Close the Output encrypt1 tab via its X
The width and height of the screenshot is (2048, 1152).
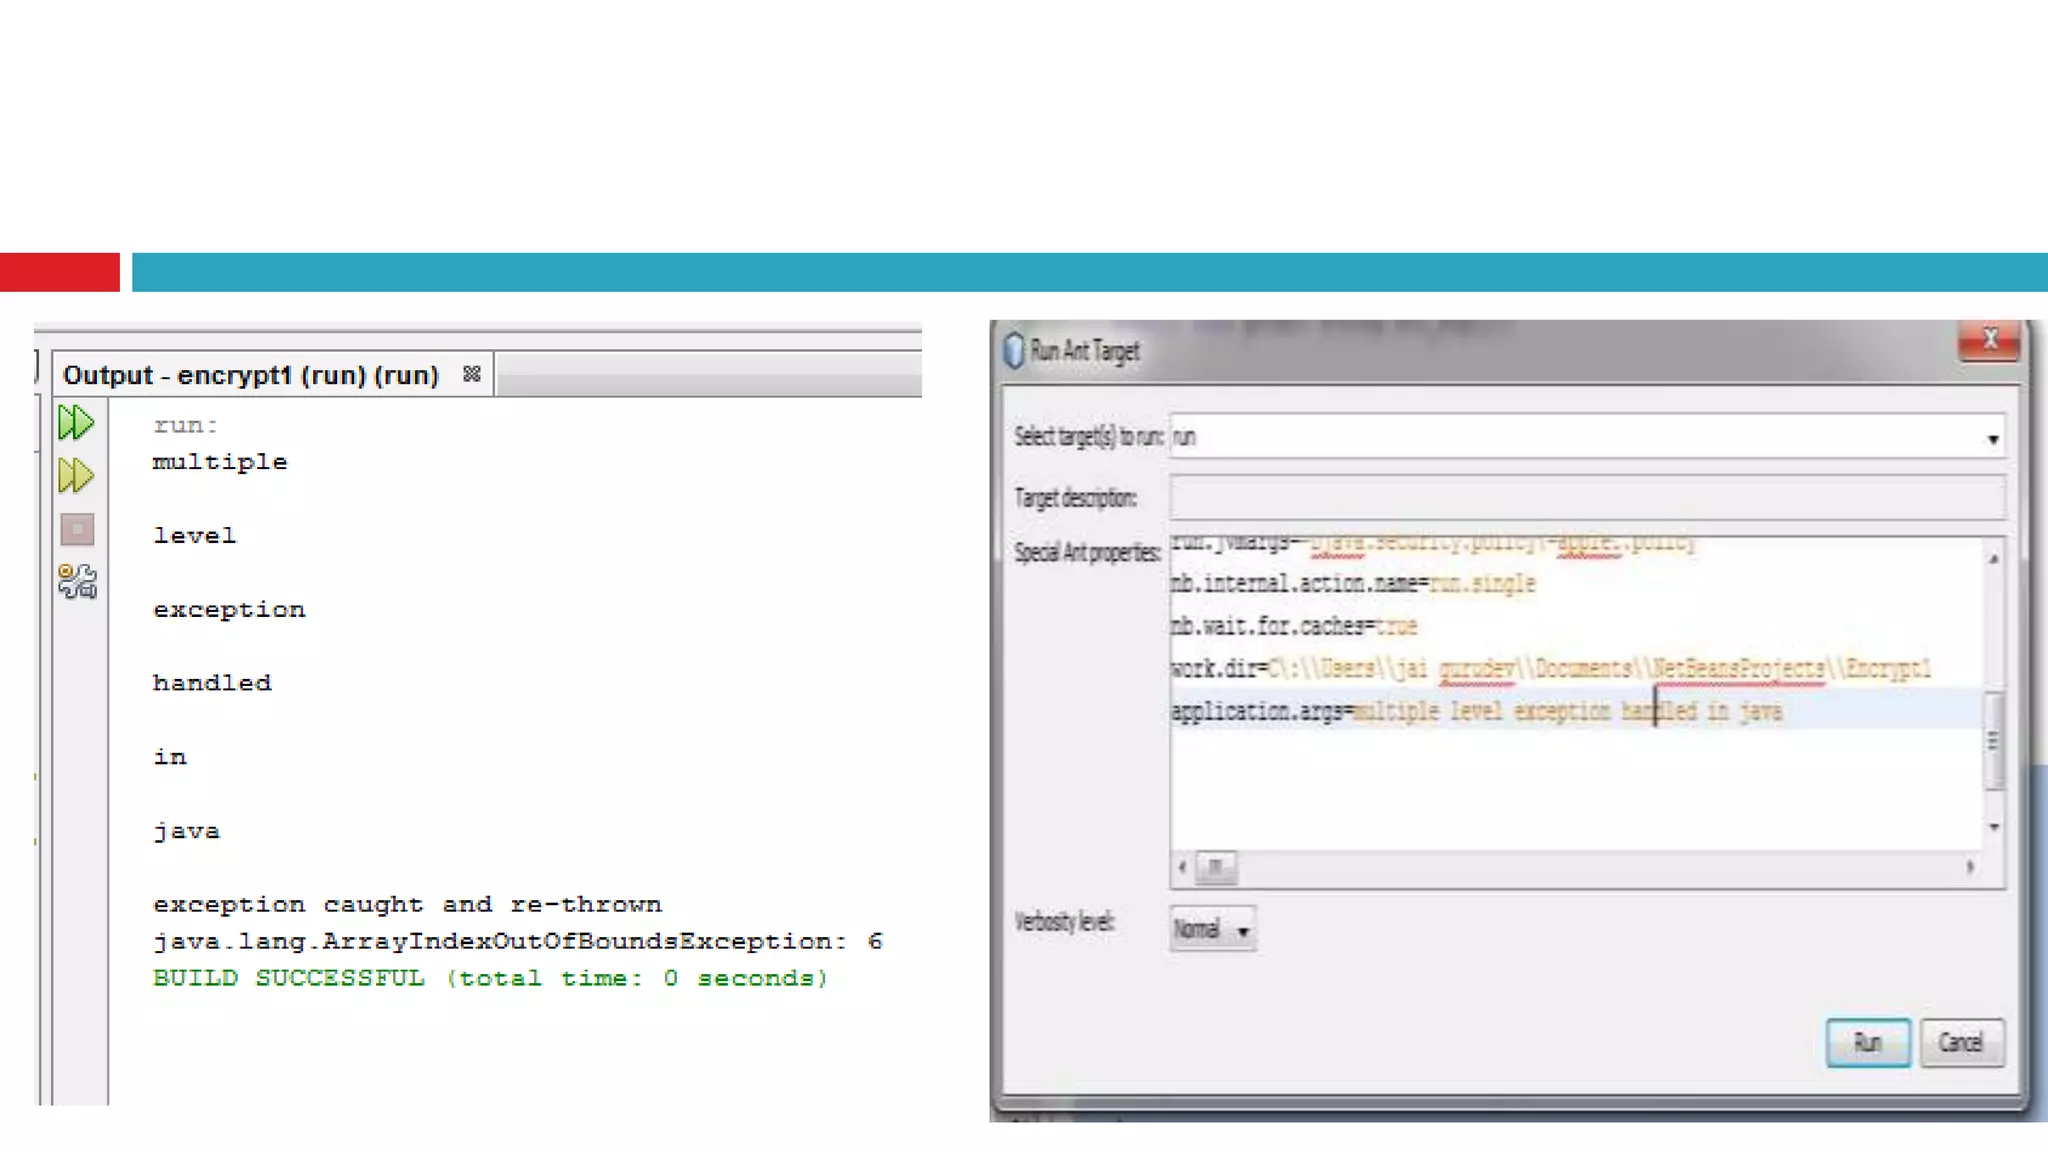(472, 374)
